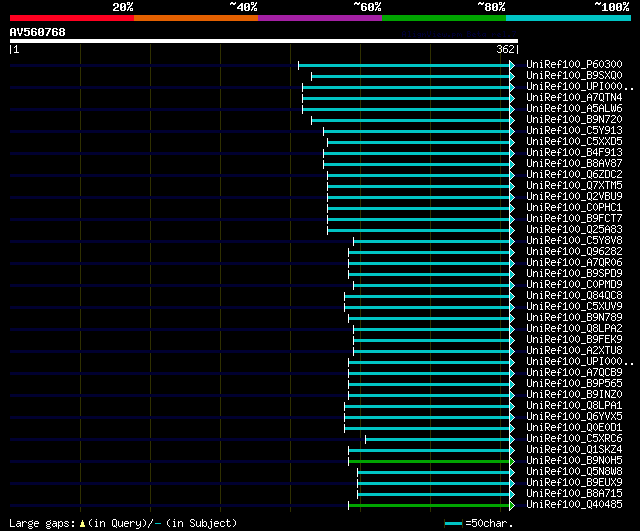This screenshot has width=640, height=531.
Task: Select the UniRef100_A7QCB9 hit
Action: coord(574,373)
